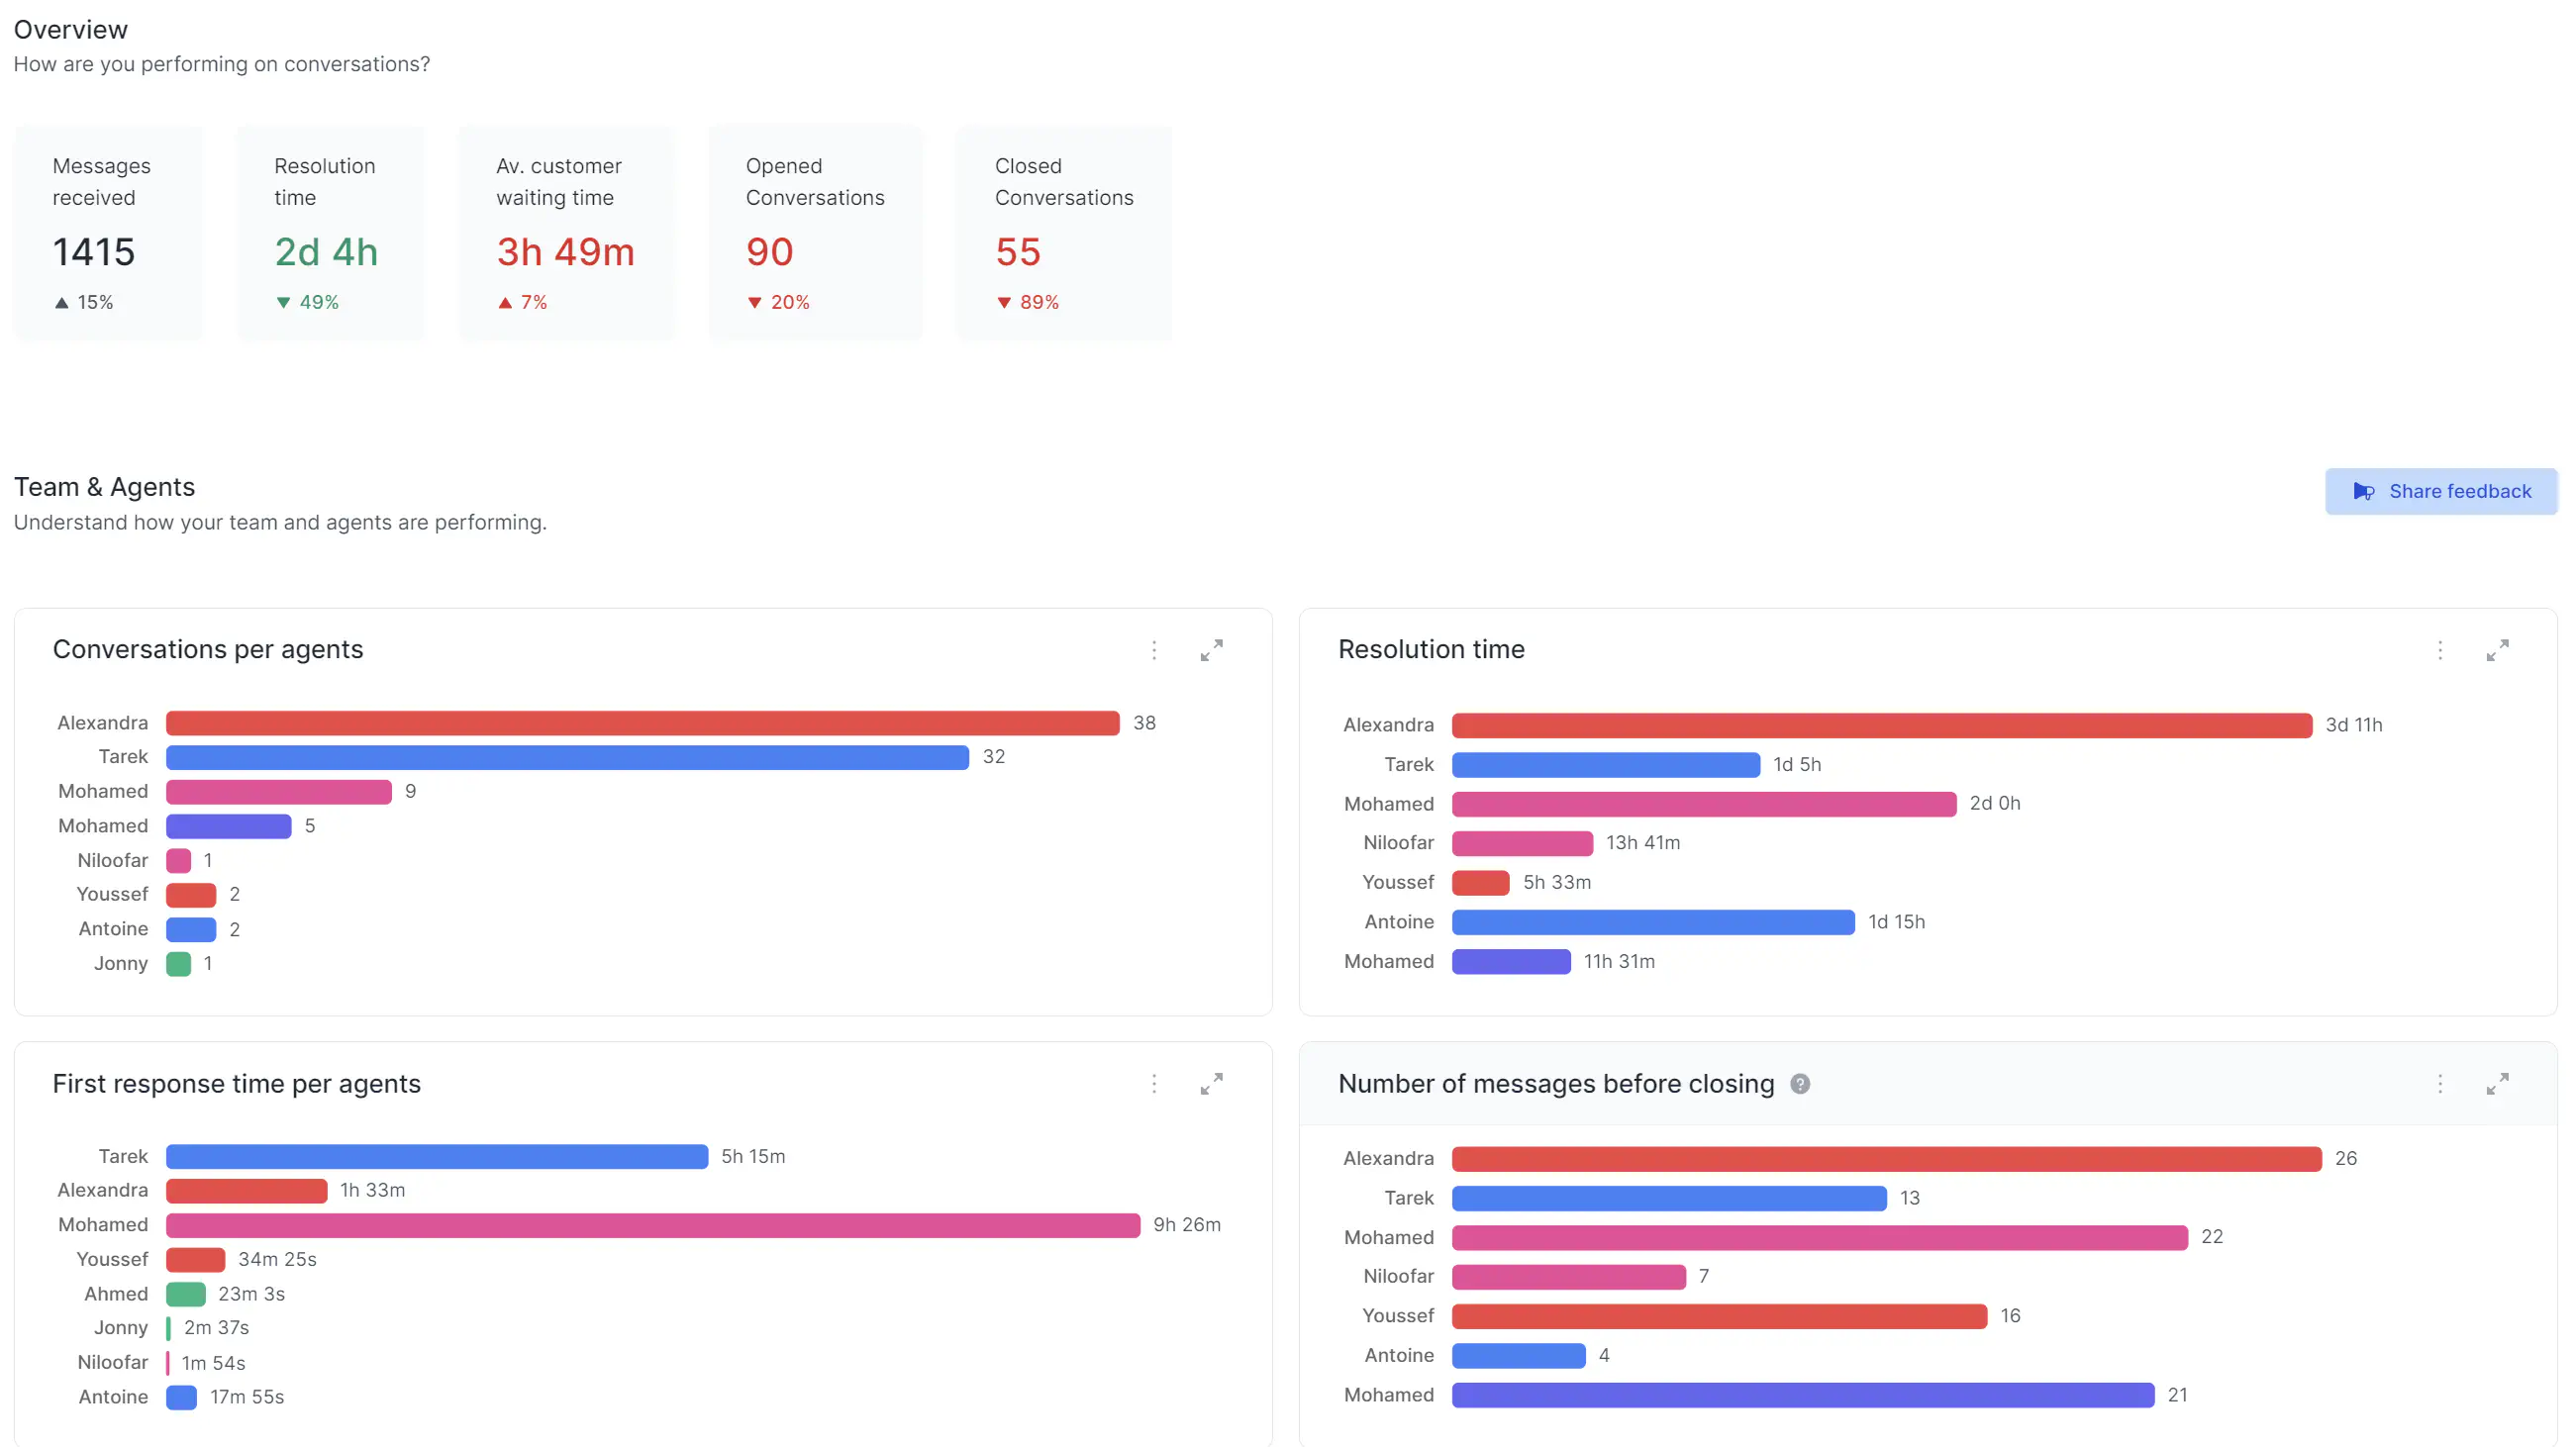
Task: Click Alexandra's bar showing 38 conversations
Action: (643, 723)
